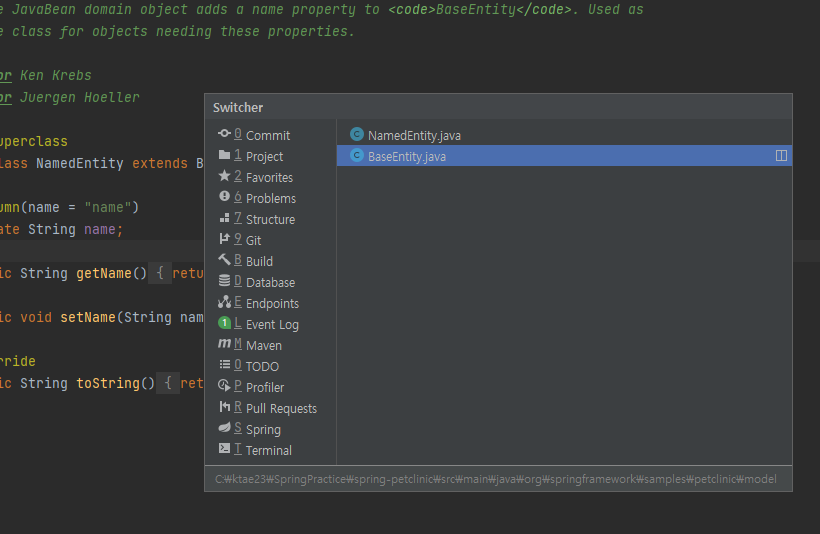Click the Build hammer icon
Viewport: 820px width, 534px height.
pos(224,260)
